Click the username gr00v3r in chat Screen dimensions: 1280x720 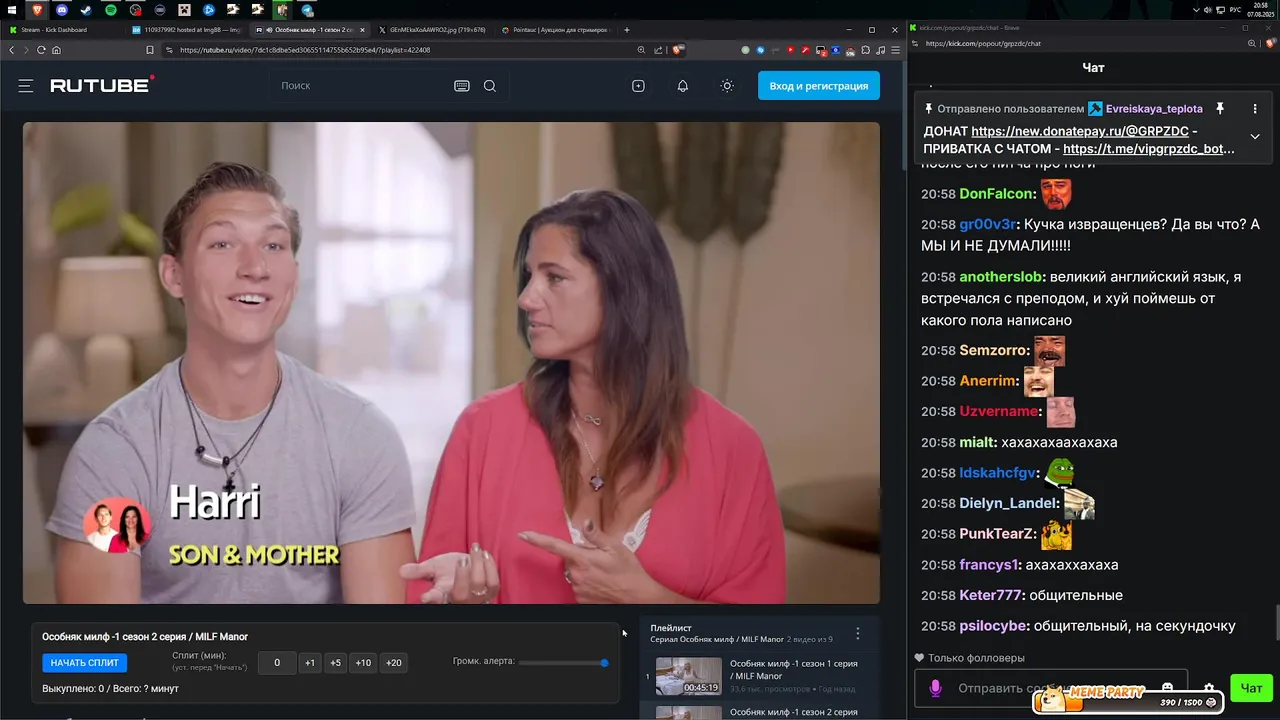(988, 224)
